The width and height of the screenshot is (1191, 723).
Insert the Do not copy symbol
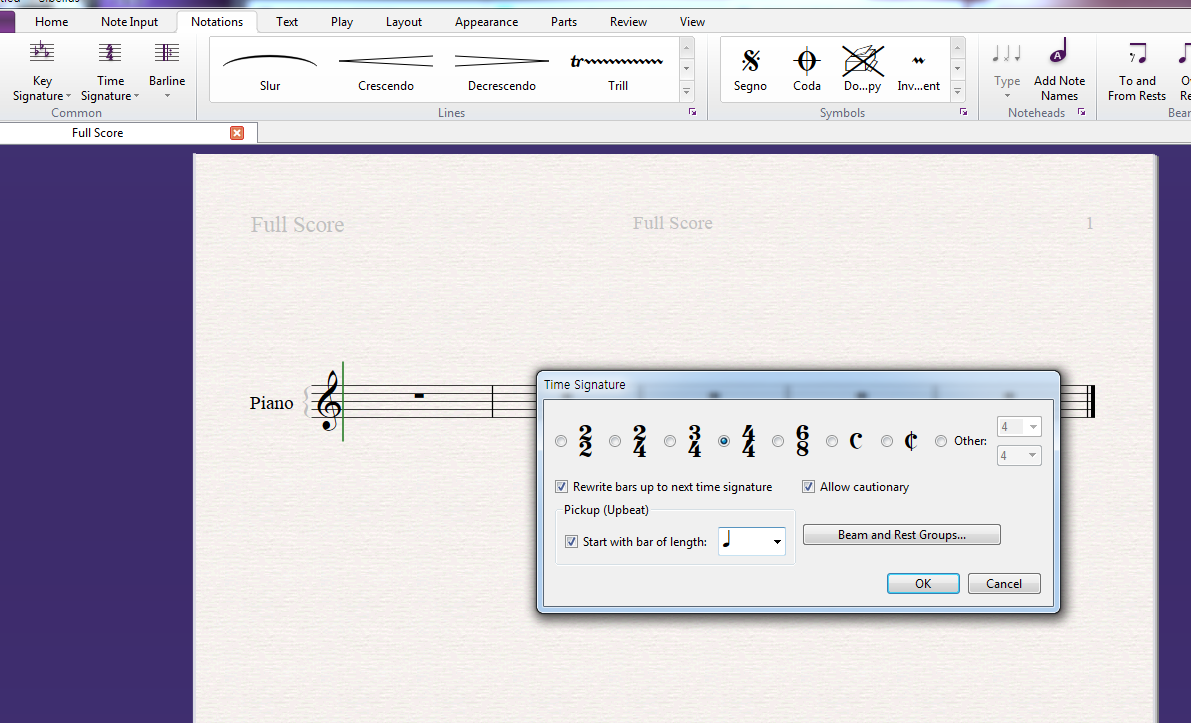[x=862, y=69]
